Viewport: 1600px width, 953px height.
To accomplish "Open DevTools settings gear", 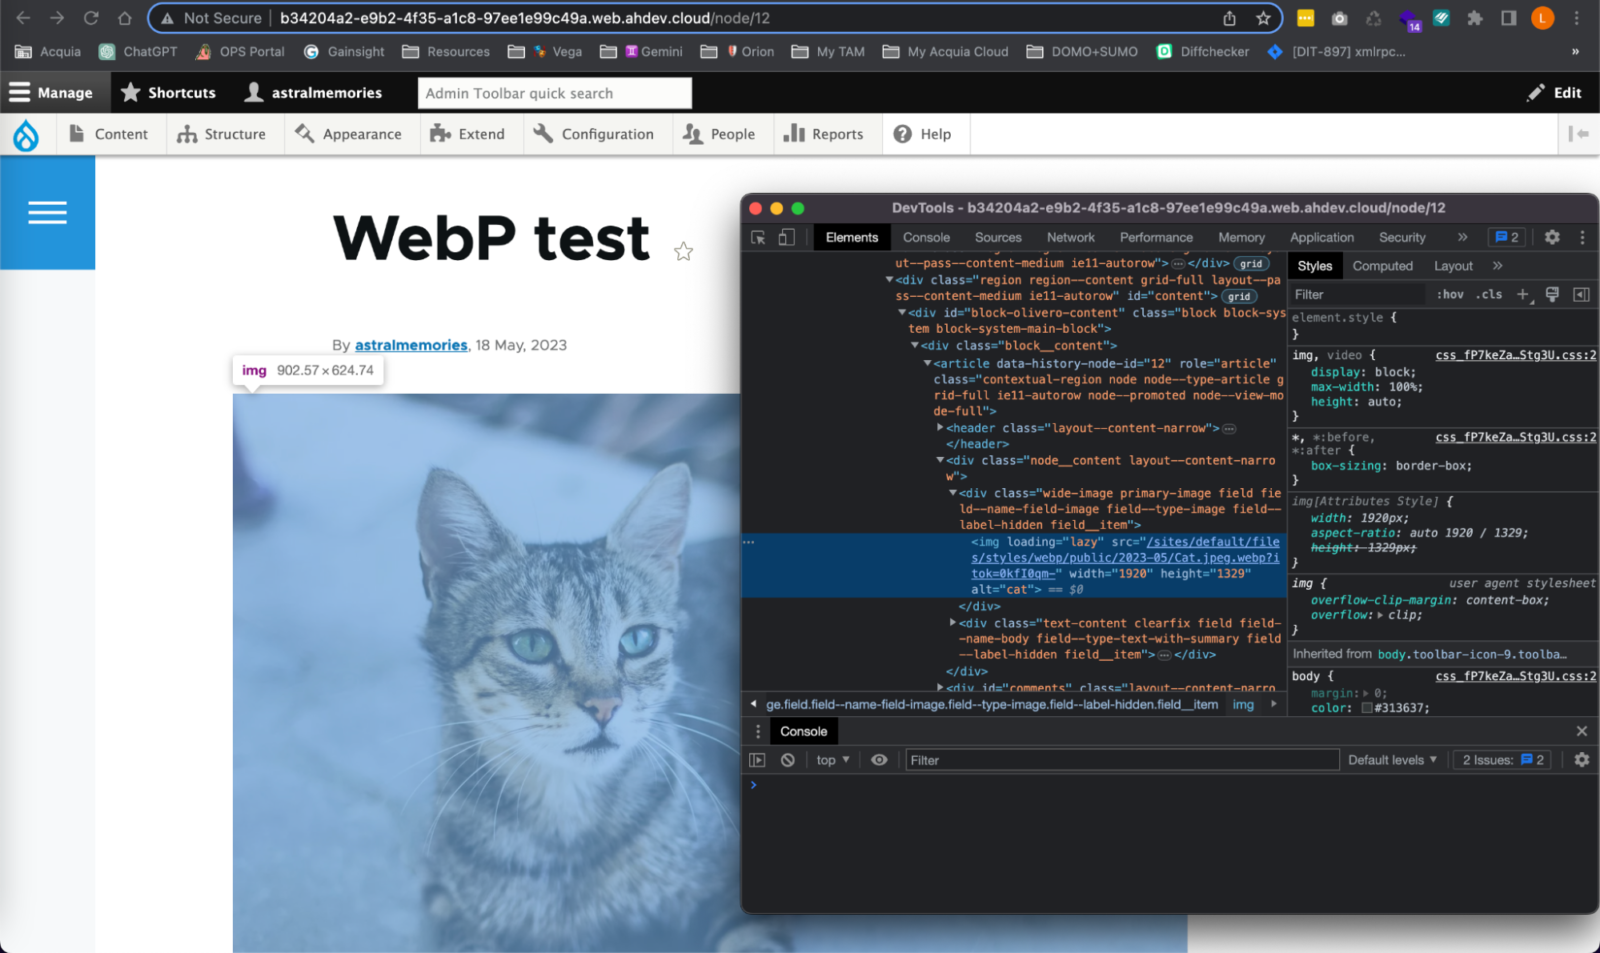I will point(1551,237).
